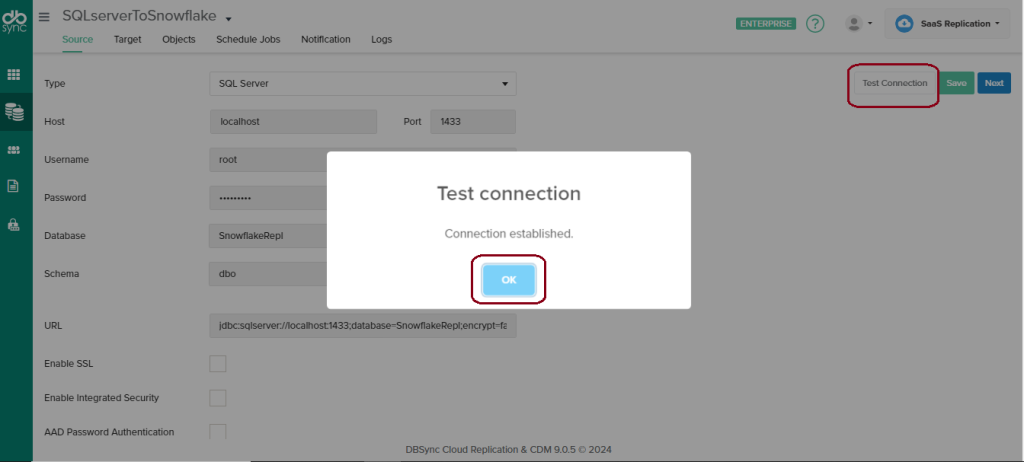Click OK in Test connection dialog
Viewport: 1024px width, 462px height.
509,280
